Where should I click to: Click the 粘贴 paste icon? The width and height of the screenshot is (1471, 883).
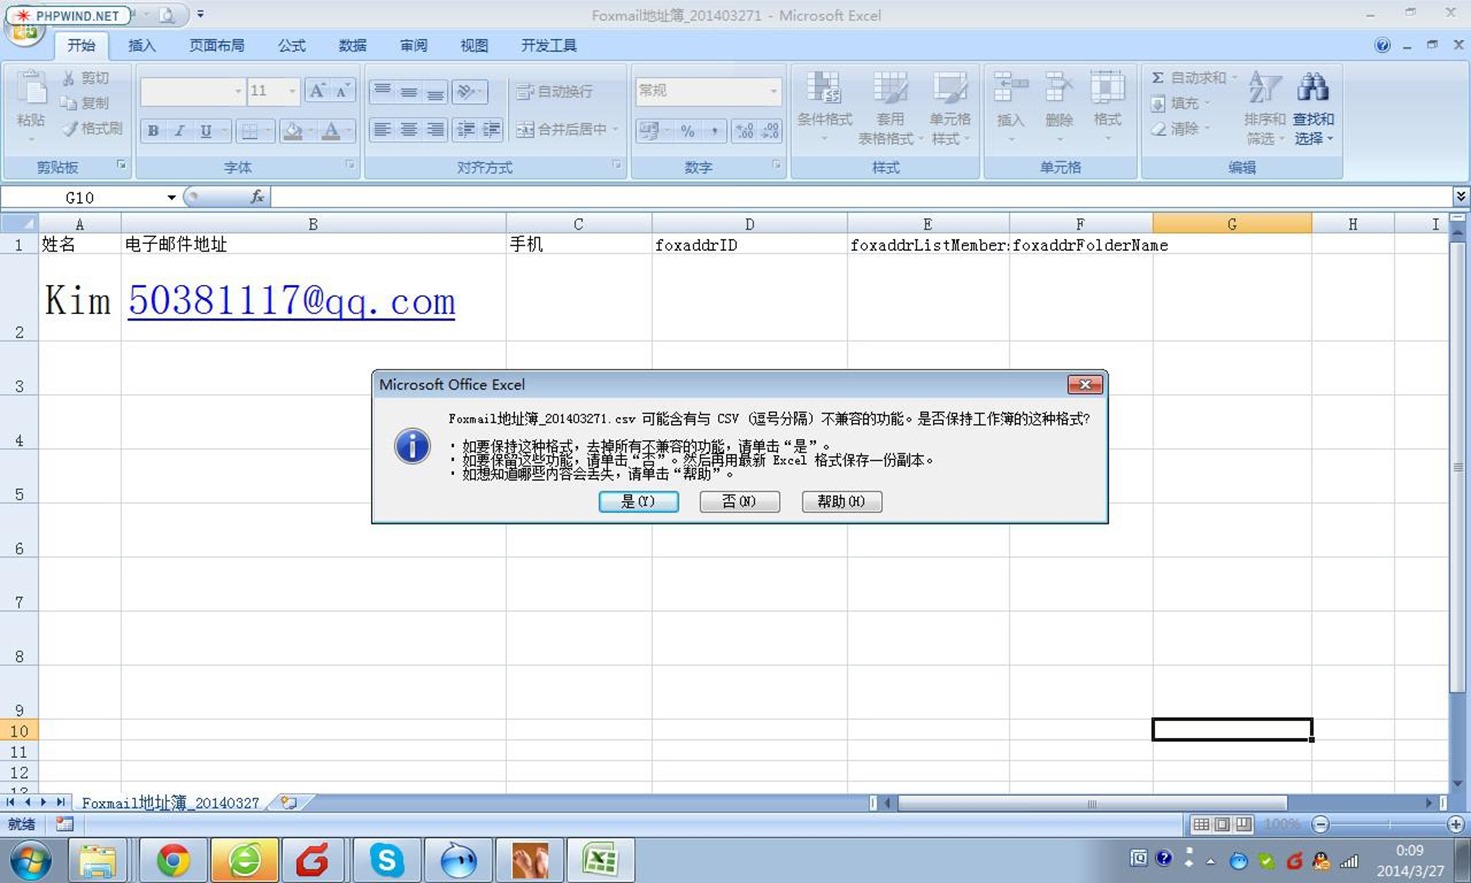[30, 90]
